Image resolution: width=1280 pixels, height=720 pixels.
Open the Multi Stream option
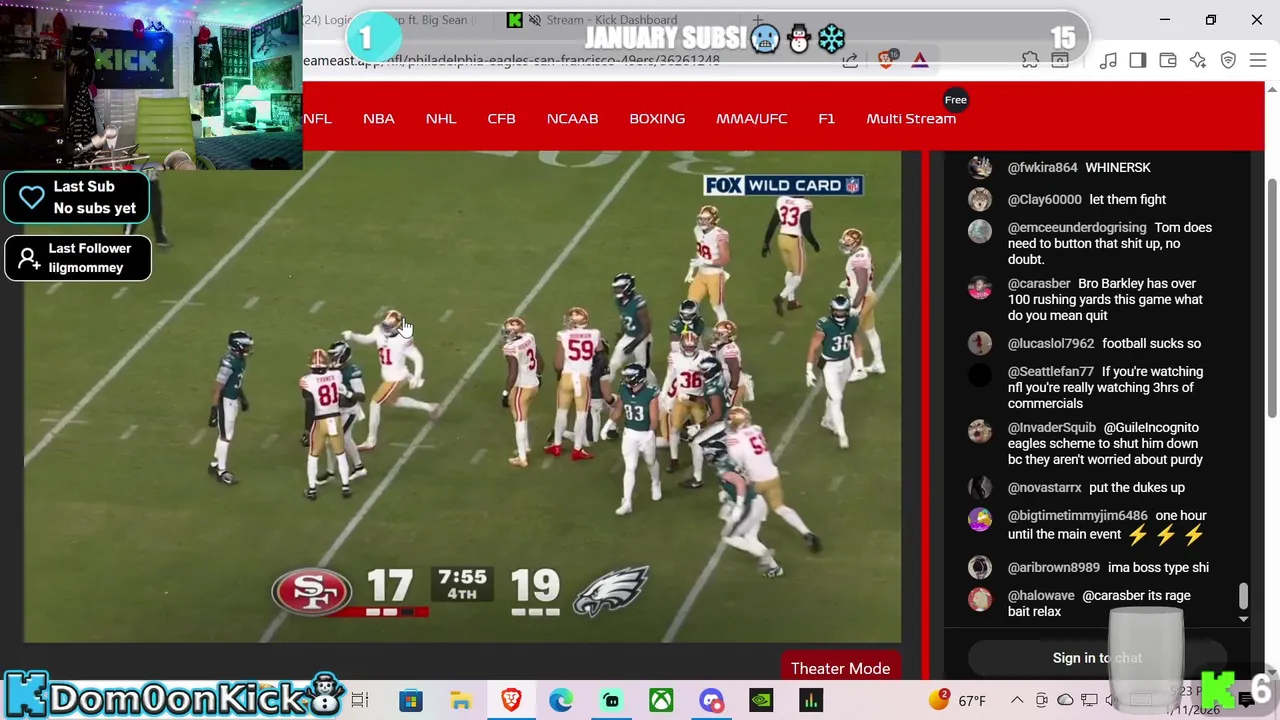(911, 118)
